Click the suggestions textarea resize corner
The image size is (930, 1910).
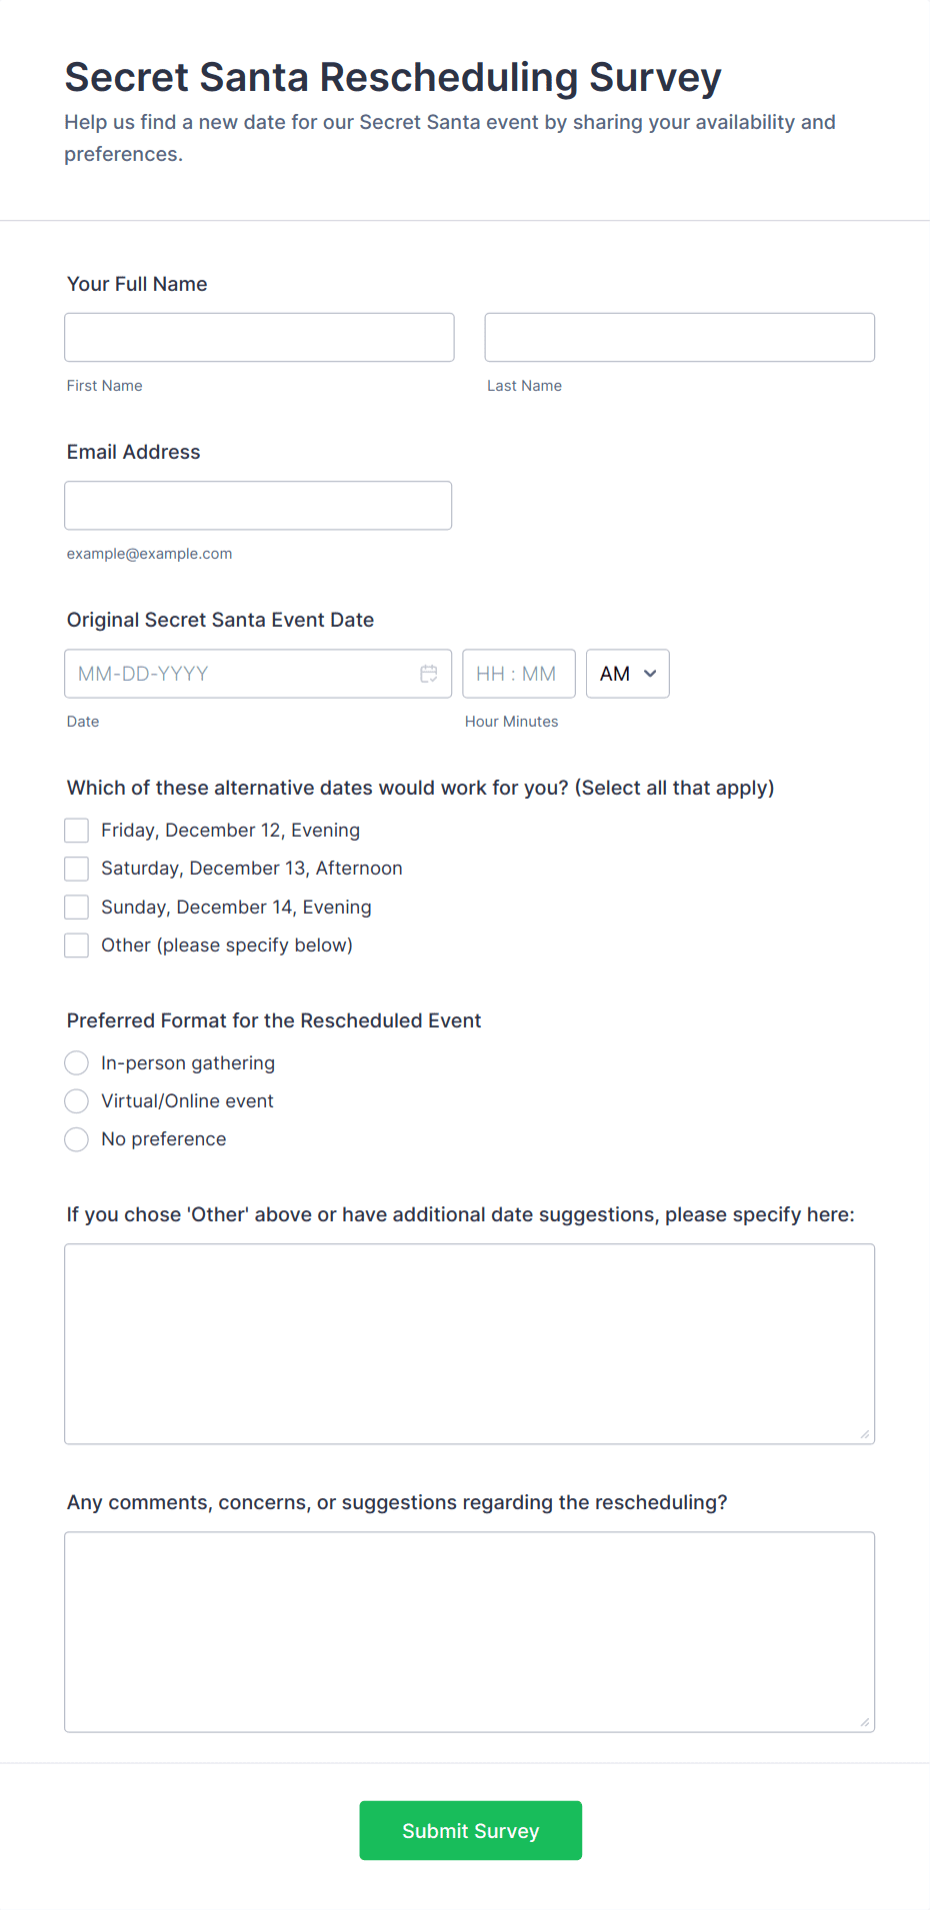(x=864, y=1434)
